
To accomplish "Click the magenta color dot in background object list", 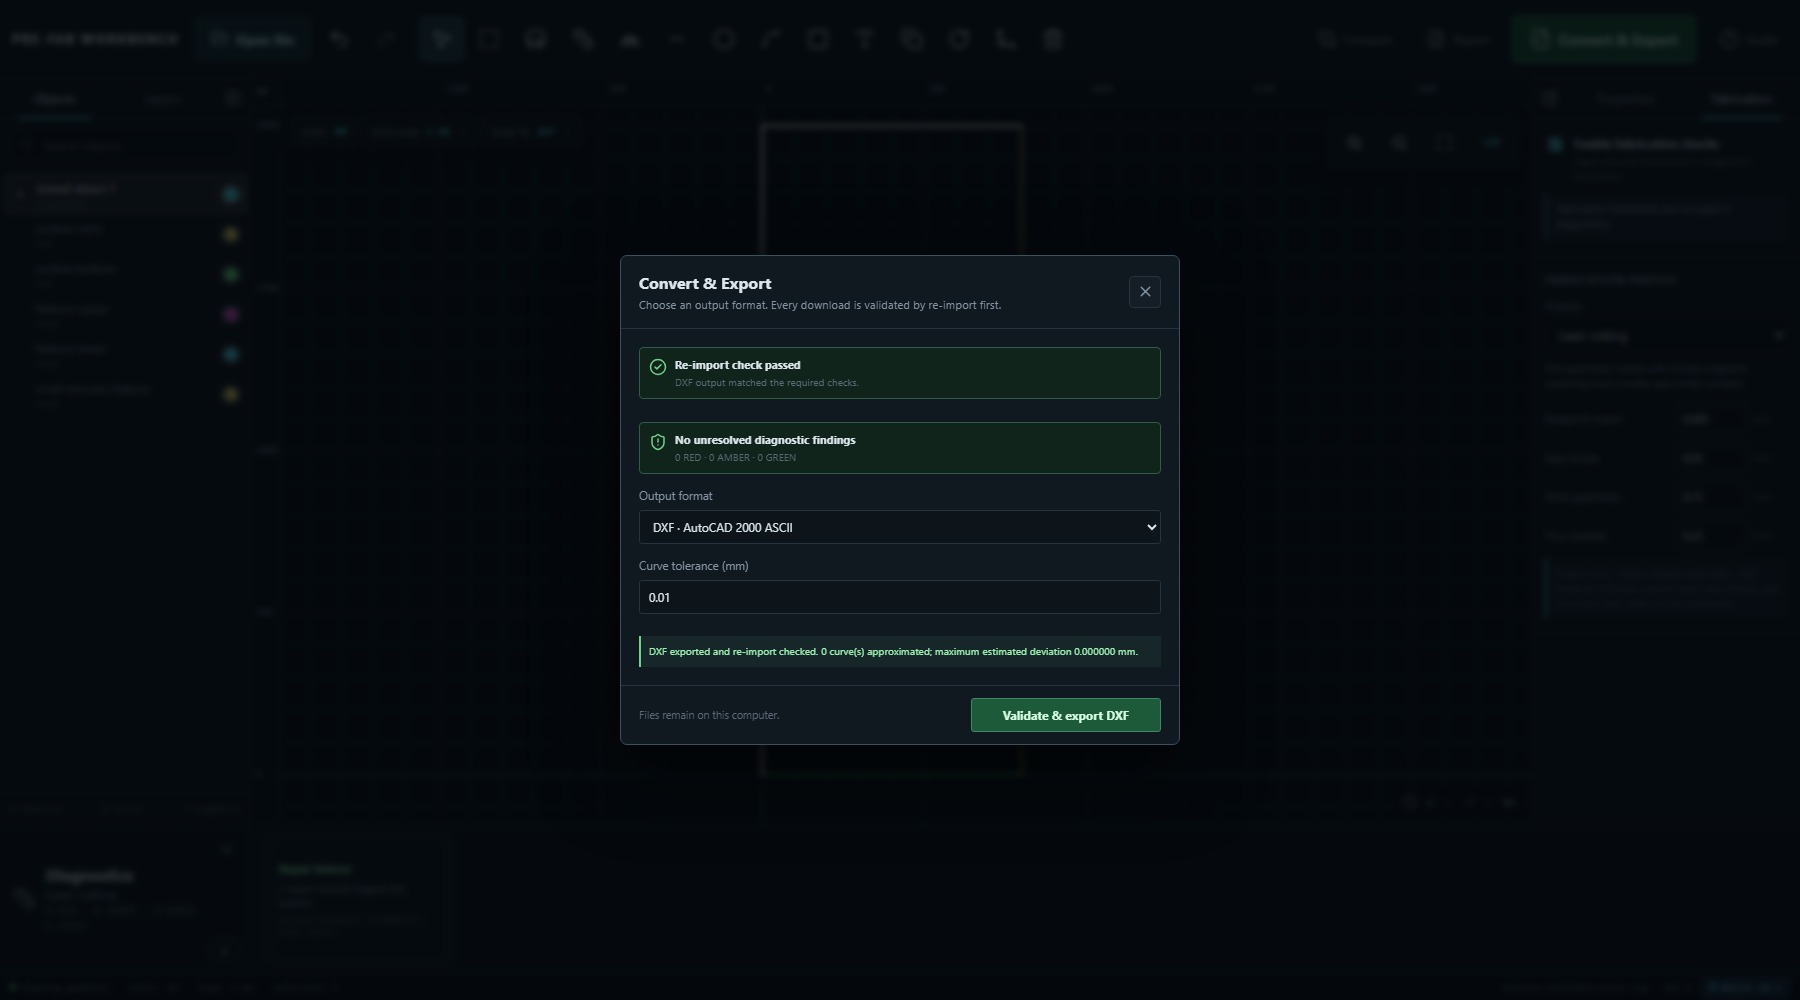I will (231, 314).
